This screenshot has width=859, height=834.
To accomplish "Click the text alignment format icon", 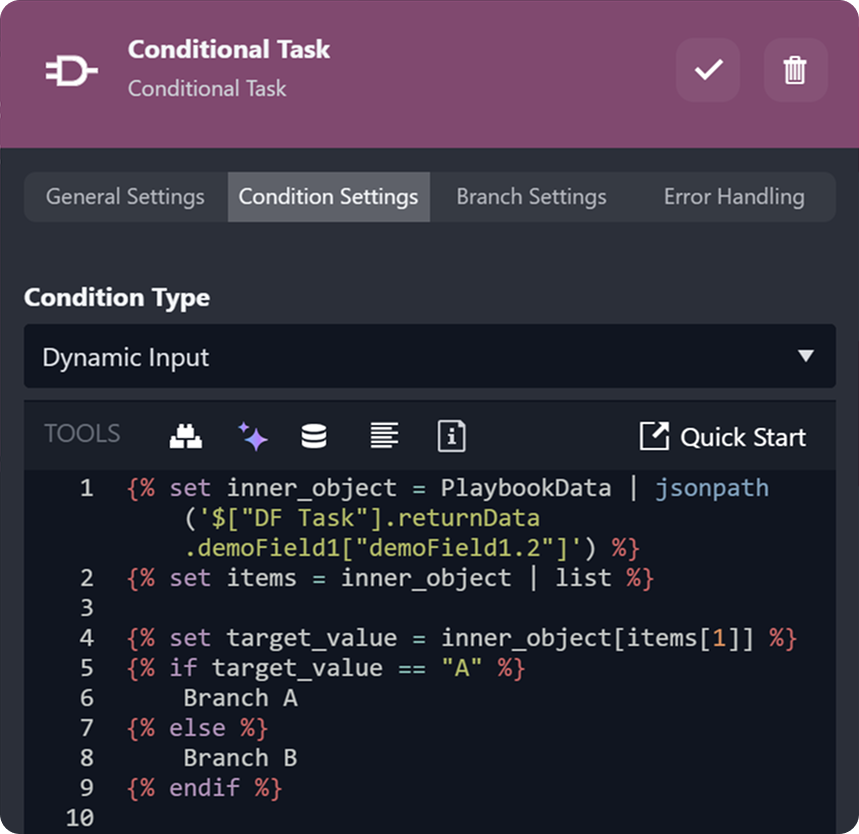I will pos(384,436).
